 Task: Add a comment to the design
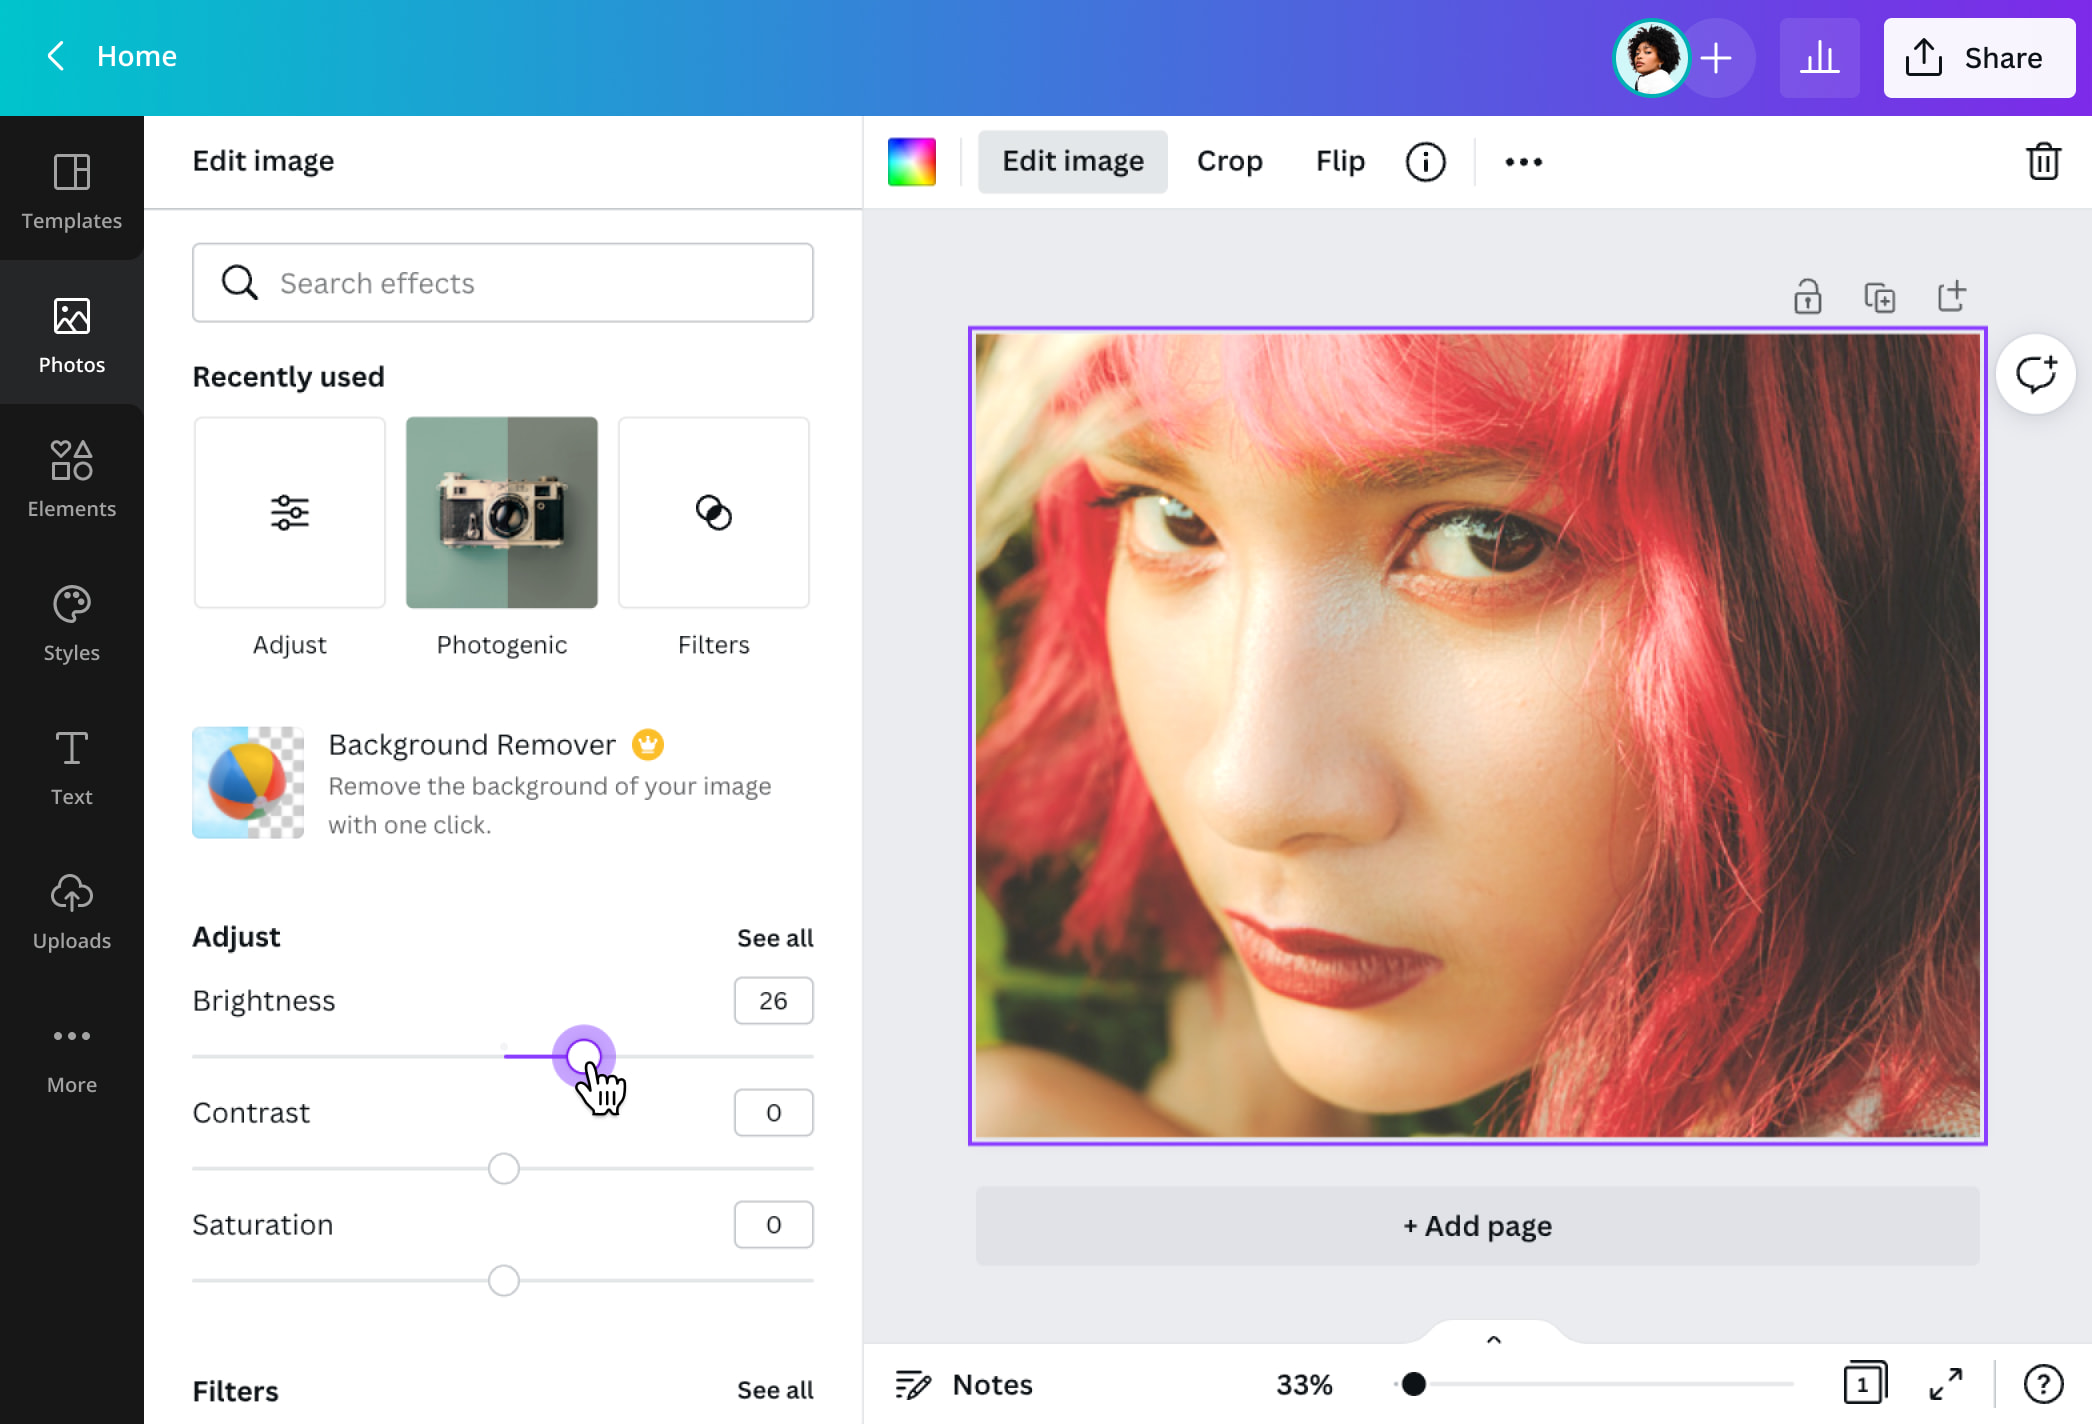click(x=2035, y=373)
